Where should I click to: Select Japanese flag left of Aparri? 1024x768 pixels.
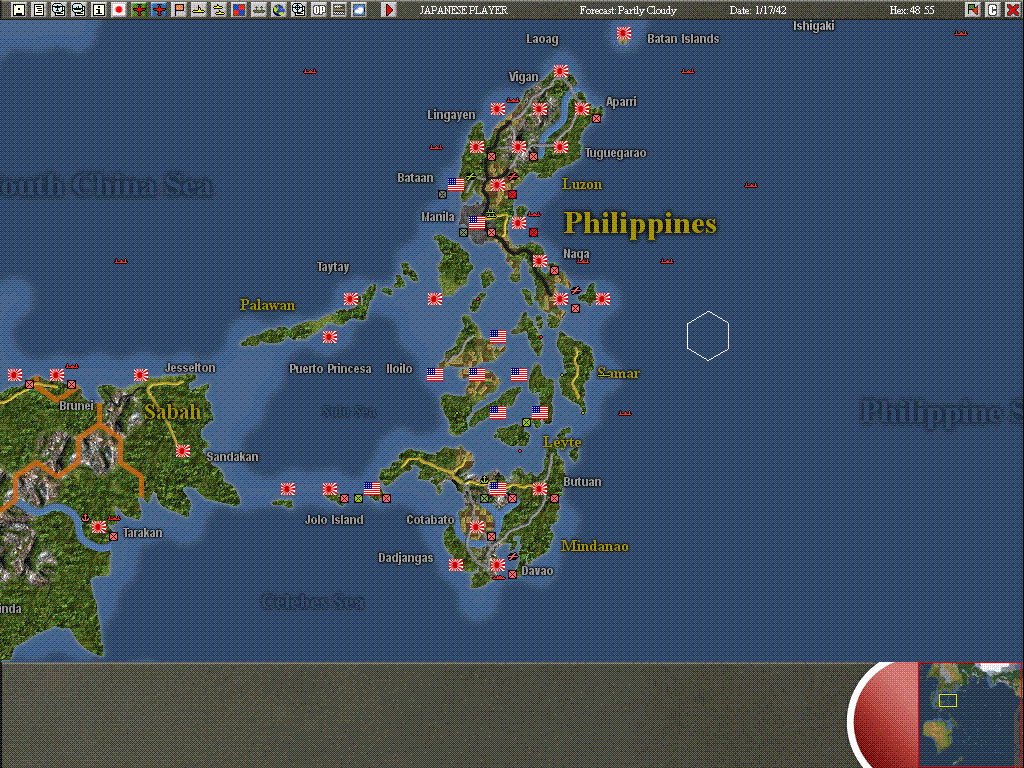(582, 108)
